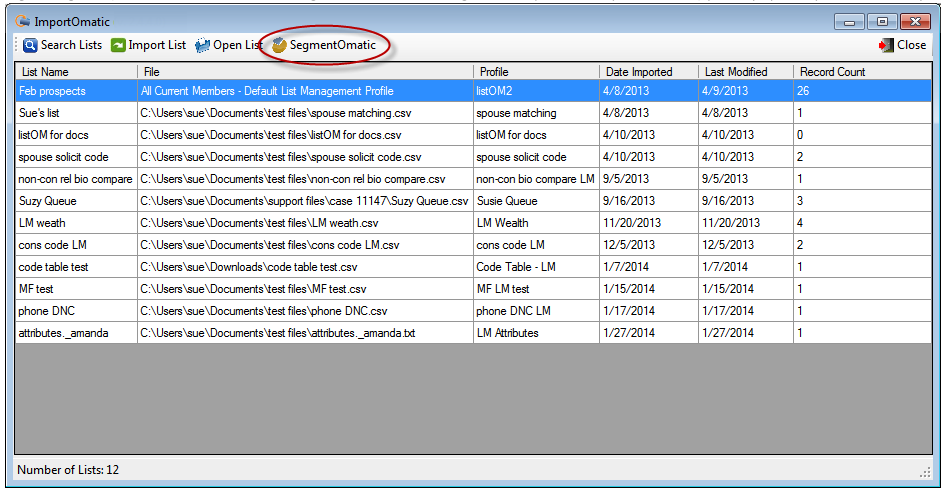
Task: Click the Open List icon
Action: click(x=202, y=45)
